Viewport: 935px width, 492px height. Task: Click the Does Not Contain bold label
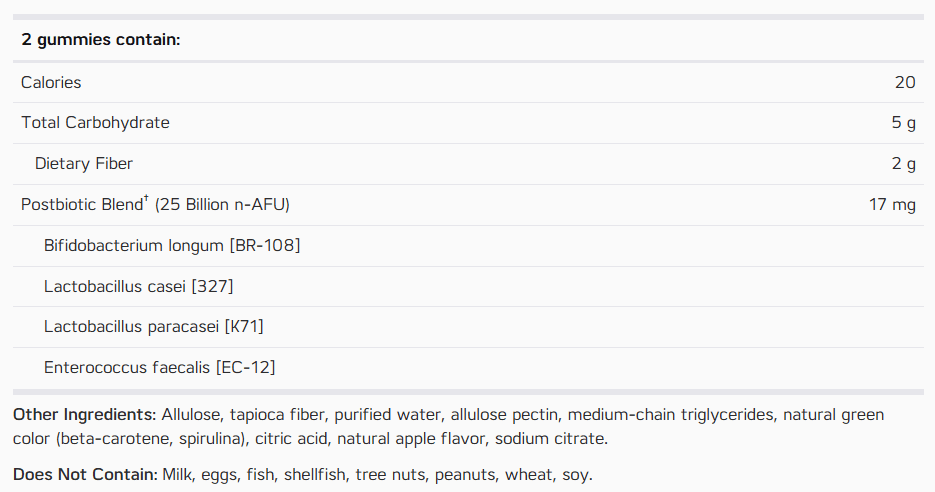point(85,475)
